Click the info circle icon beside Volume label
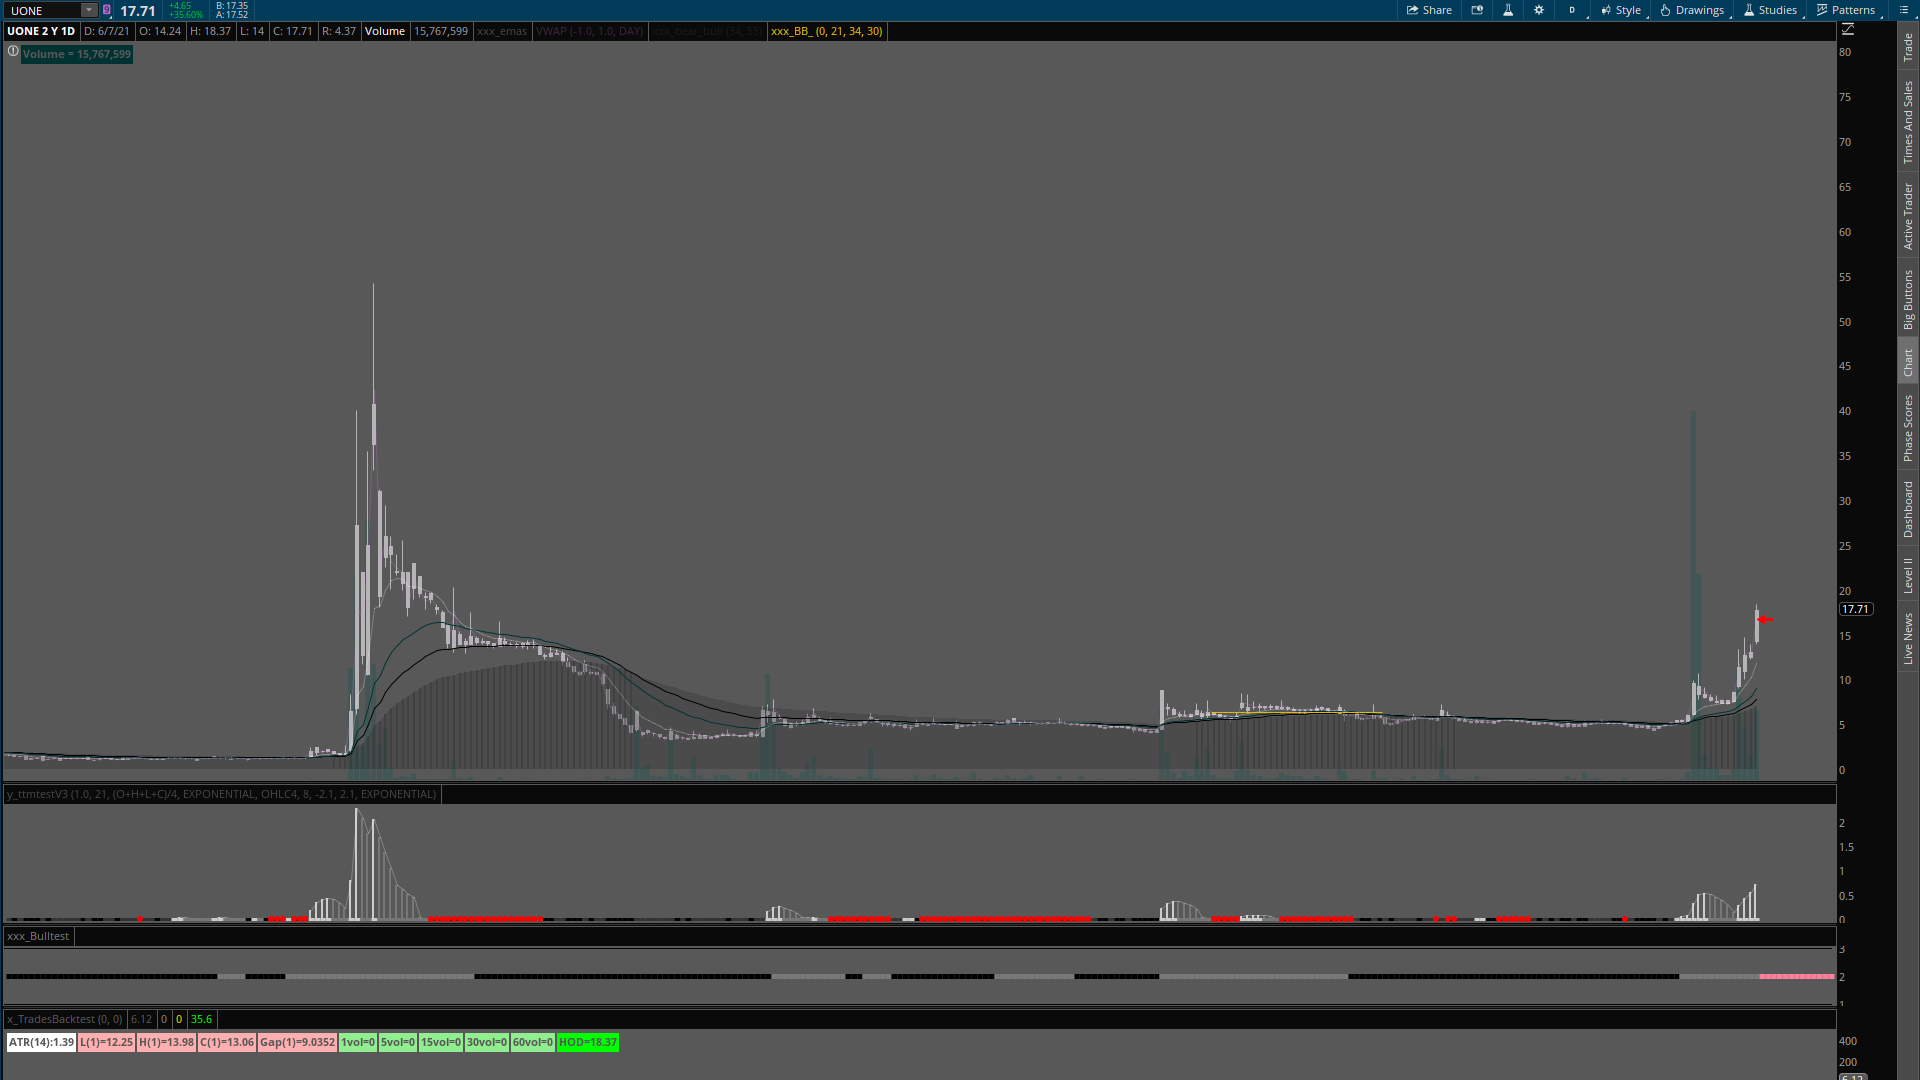Screen dimensions: 1920x1080 (13, 52)
